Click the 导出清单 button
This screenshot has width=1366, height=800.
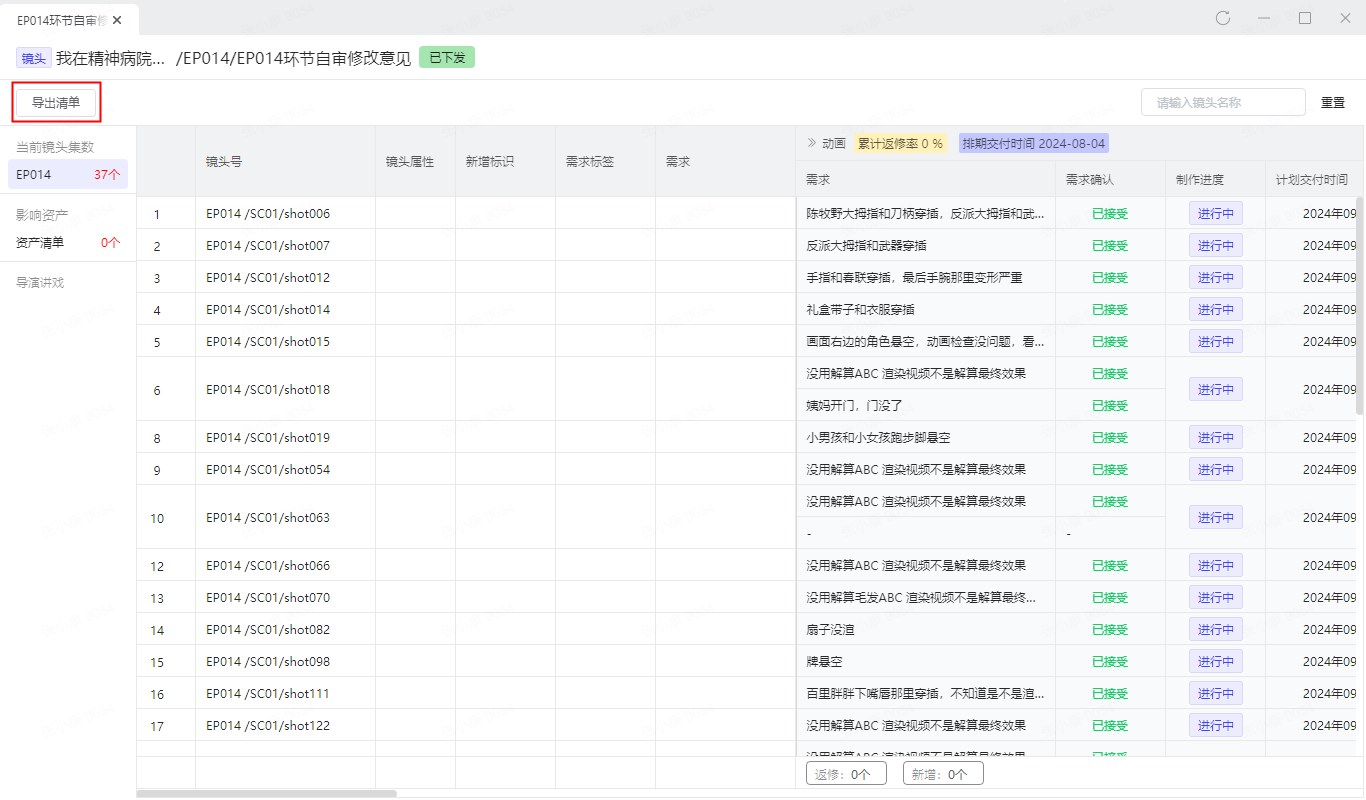[56, 102]
